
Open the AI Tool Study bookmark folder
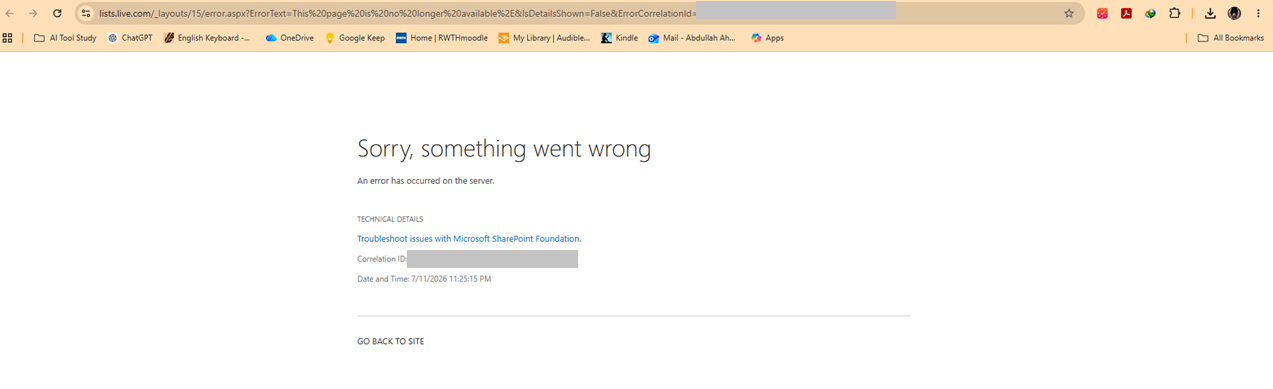pos(65,38)
